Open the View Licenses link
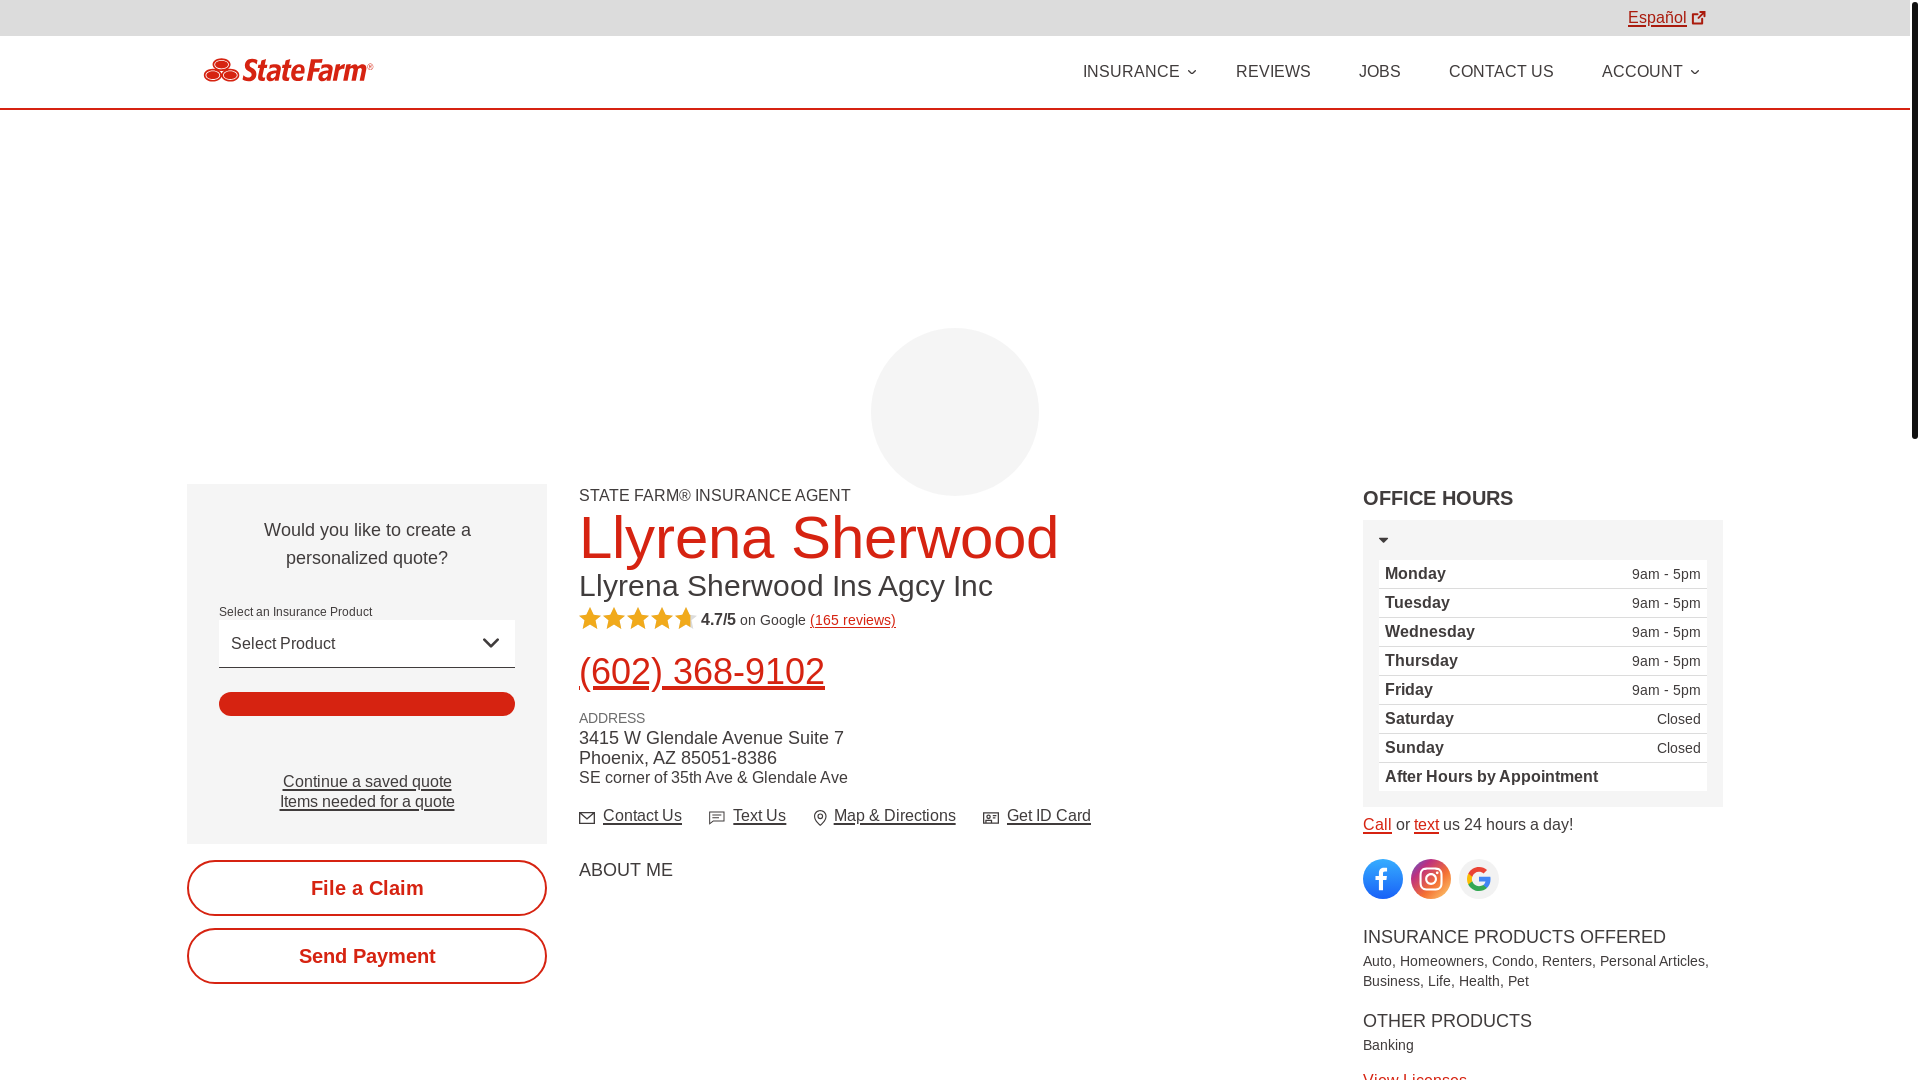This screenshot has height=1080, width=1920. [1415, 1075]
